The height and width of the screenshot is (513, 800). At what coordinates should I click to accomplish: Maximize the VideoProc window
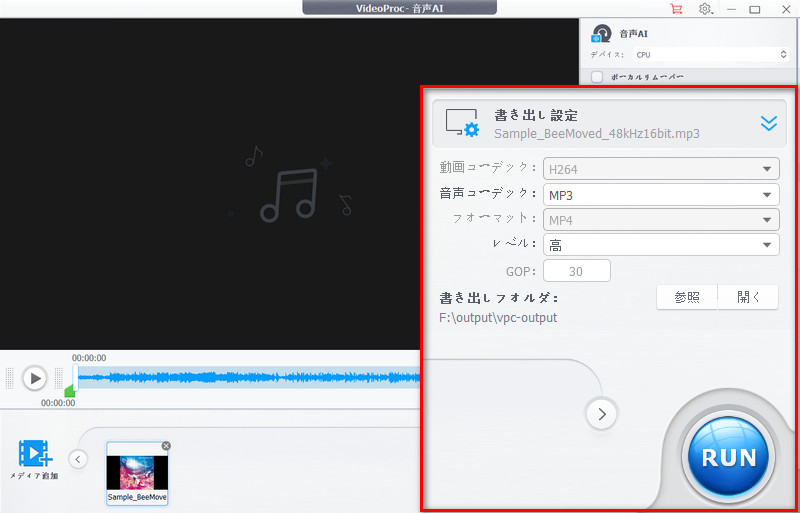(x=755, y=9)
